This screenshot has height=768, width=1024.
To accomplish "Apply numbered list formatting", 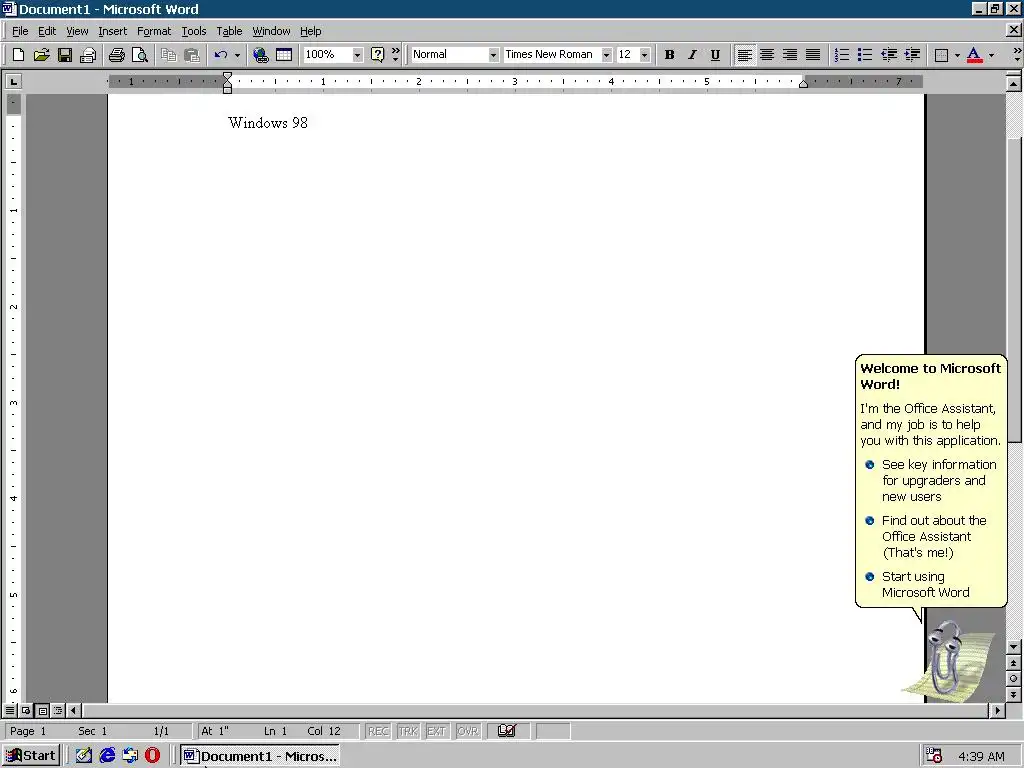I will click(x=842, y=55).
